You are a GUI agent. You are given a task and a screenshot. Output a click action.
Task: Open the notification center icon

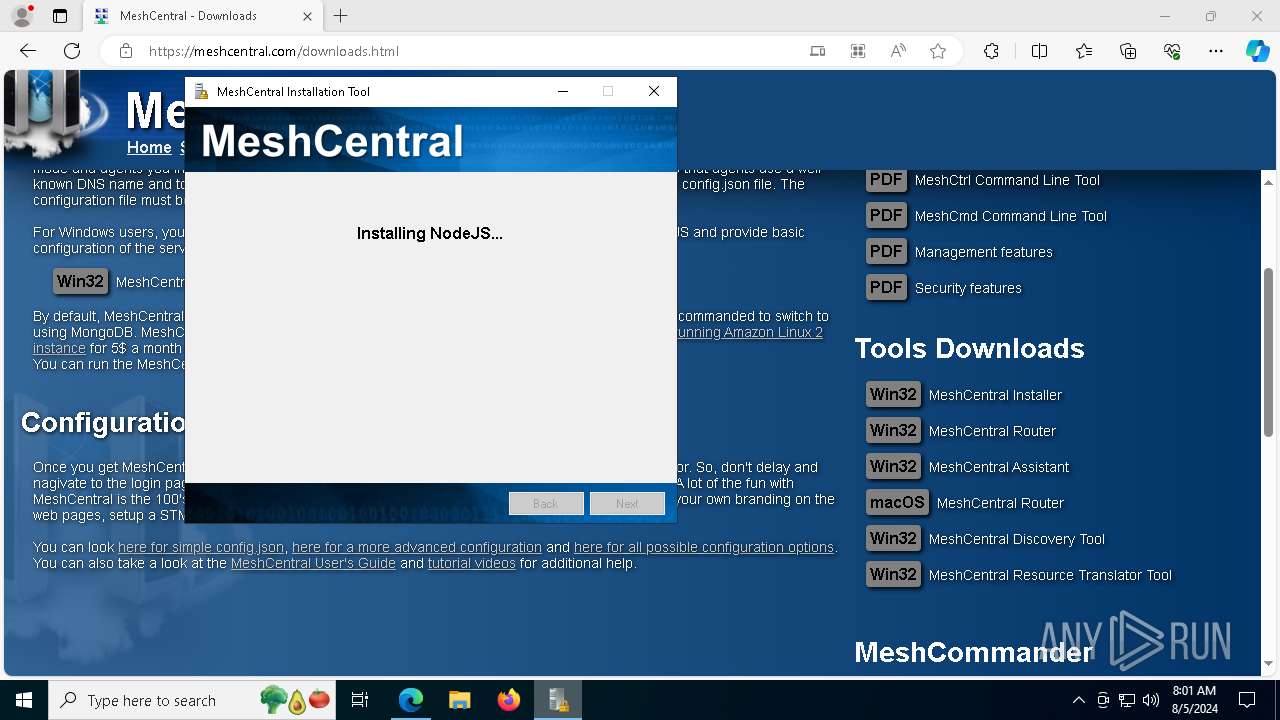click(1247, 700)
